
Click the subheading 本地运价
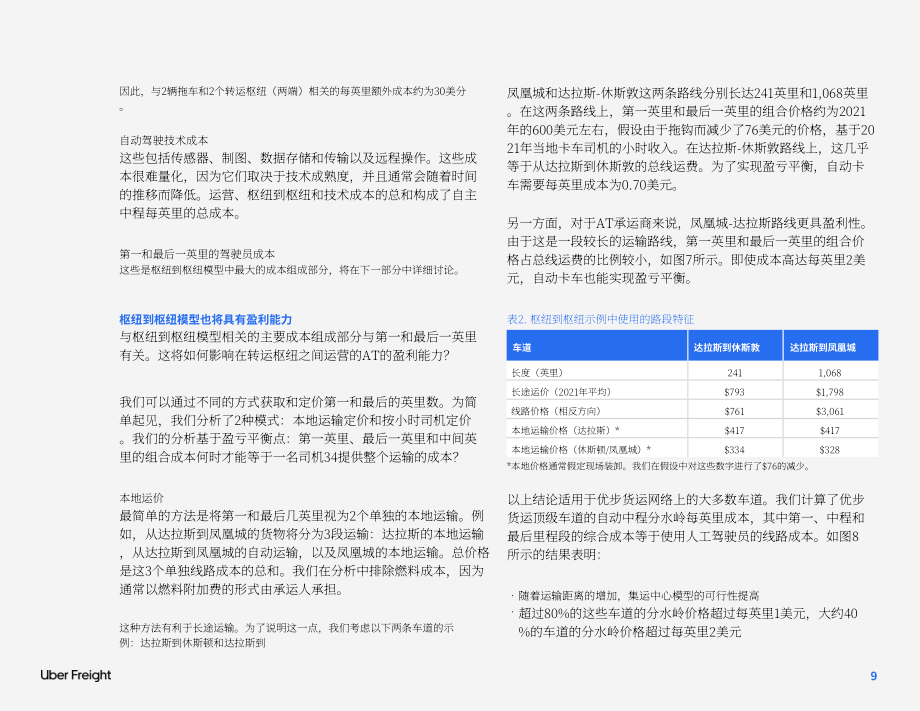click(141, 498)
